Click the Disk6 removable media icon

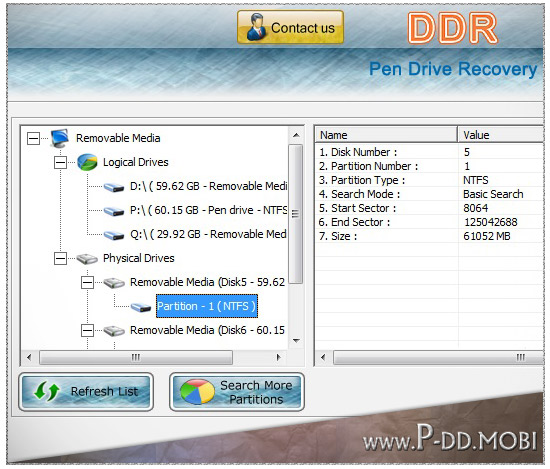114,330
